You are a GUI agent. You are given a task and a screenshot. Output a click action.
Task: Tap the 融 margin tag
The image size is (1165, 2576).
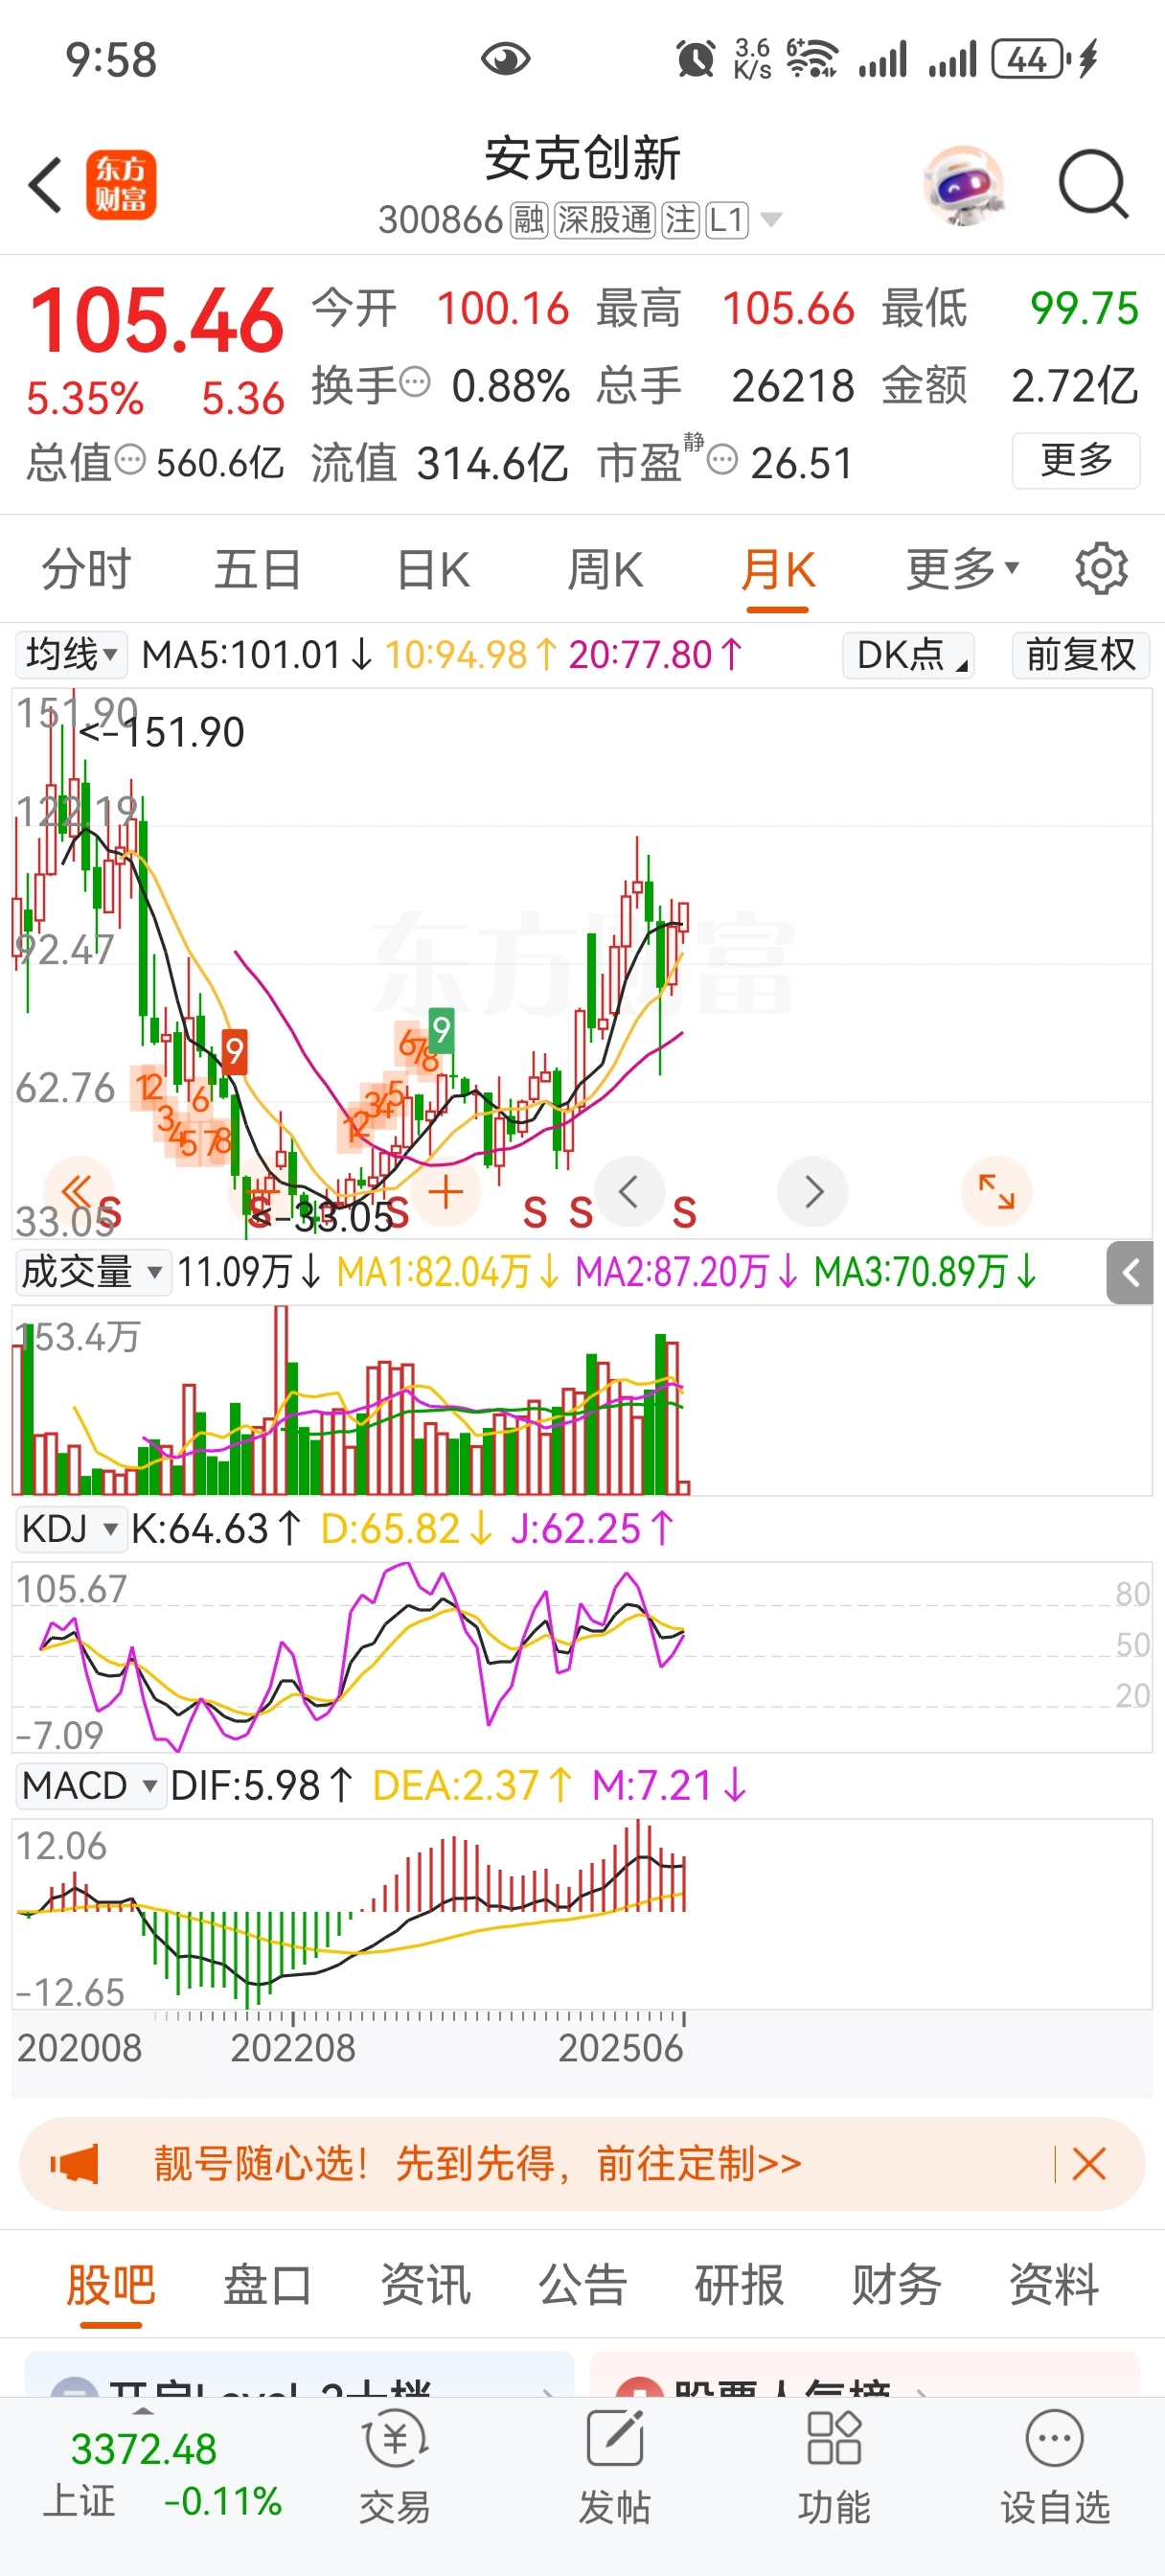529,219
